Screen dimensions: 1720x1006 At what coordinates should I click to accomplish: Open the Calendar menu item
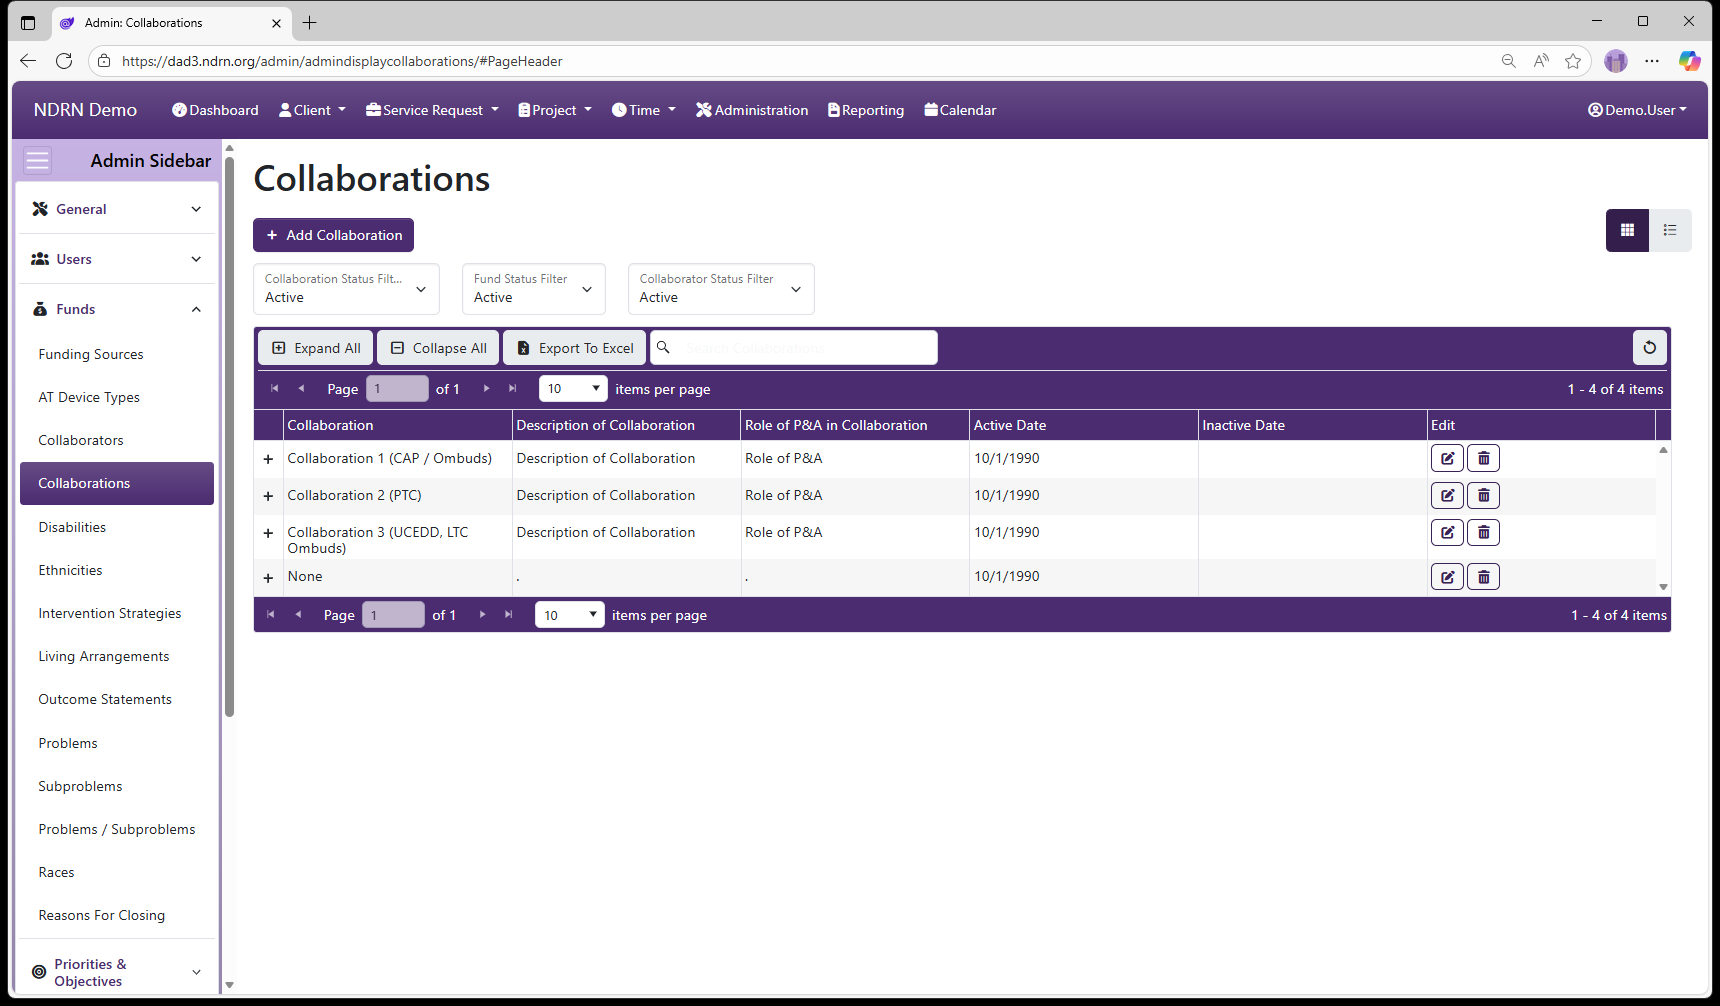pos(960,110)
